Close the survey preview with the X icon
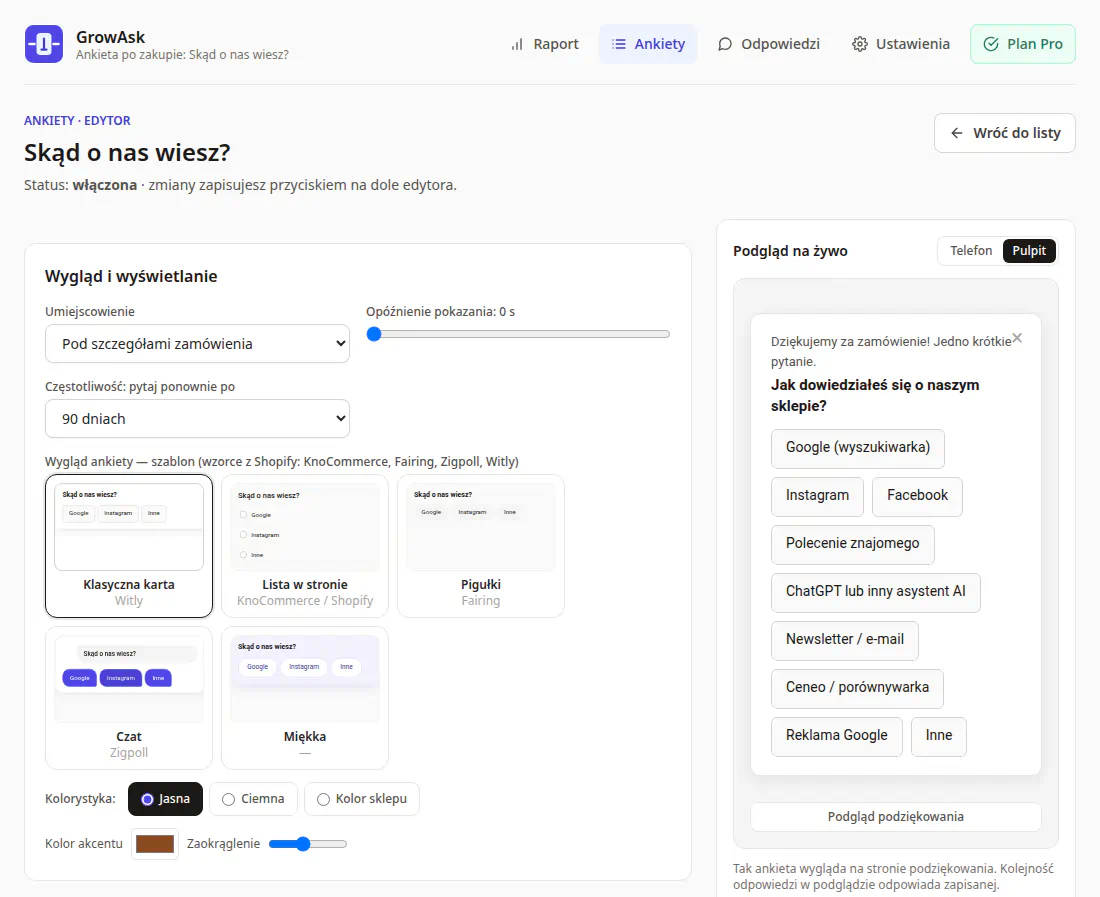The image size is (1100, 897). (1017, 338)
